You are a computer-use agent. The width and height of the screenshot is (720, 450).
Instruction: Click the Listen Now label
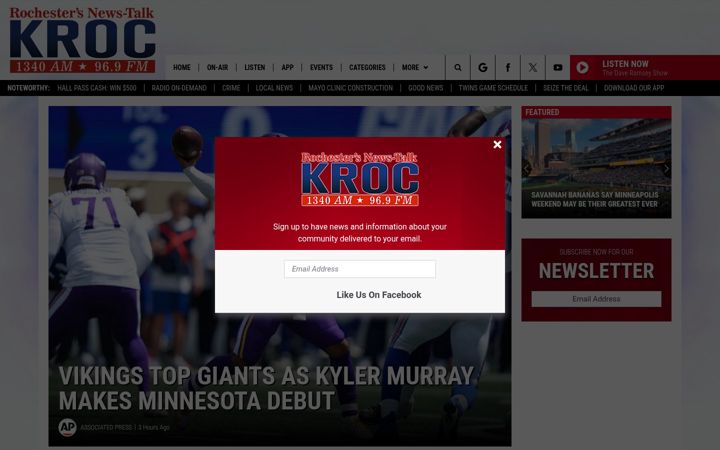(625, 64)
